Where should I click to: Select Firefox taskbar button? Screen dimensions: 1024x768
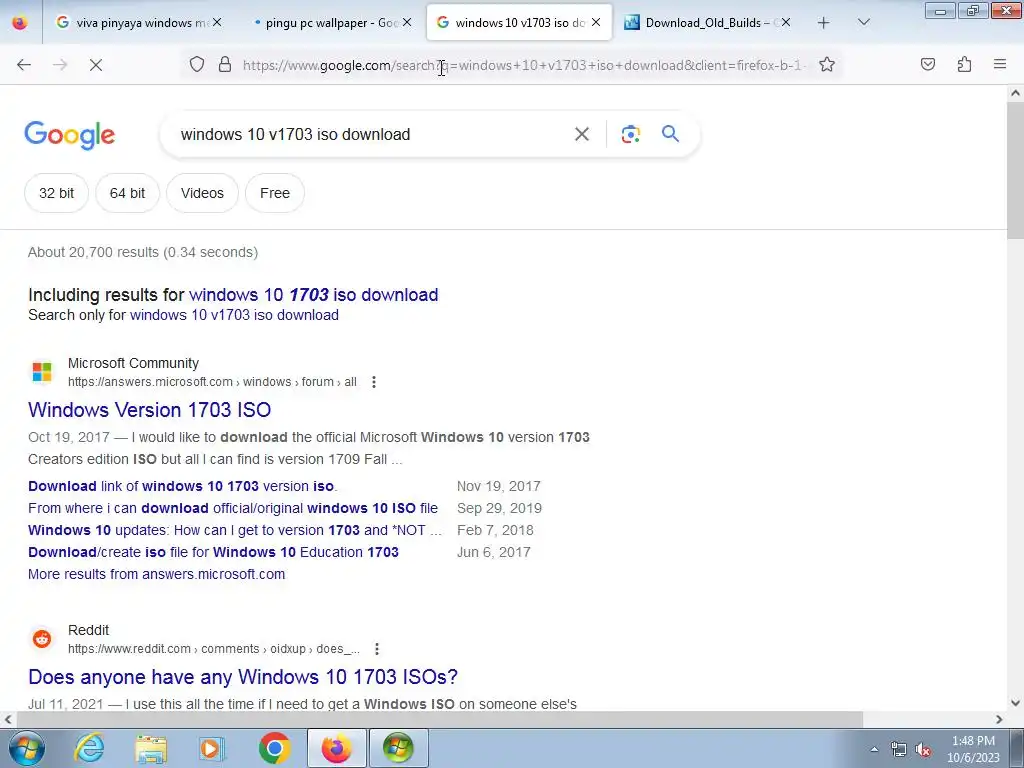336,748
